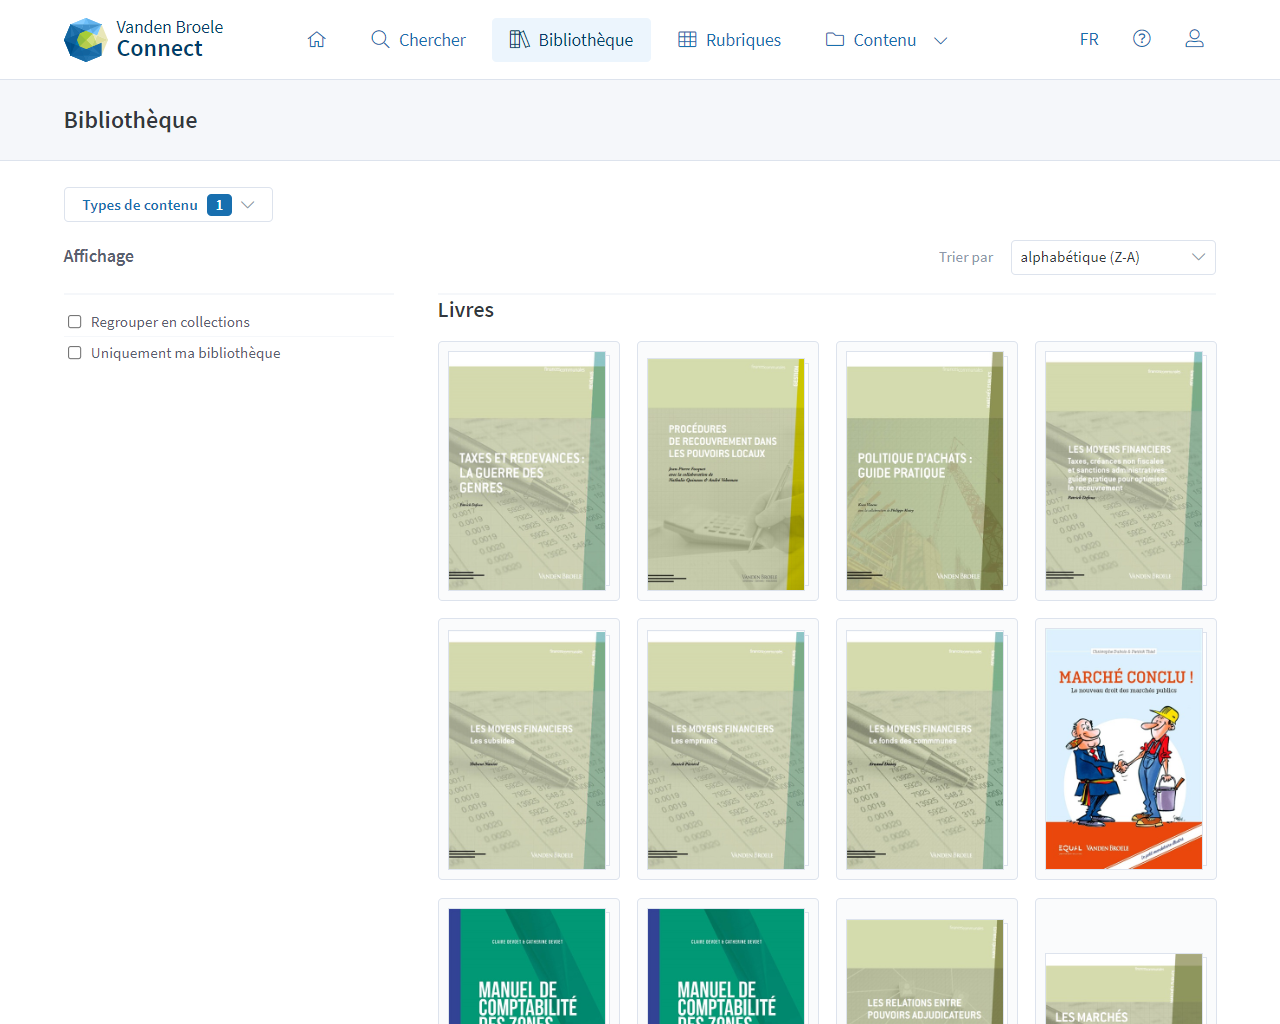Expand the Contenu menu chevron
This screenshot has width=1280, height=1024.
point(940,41)
